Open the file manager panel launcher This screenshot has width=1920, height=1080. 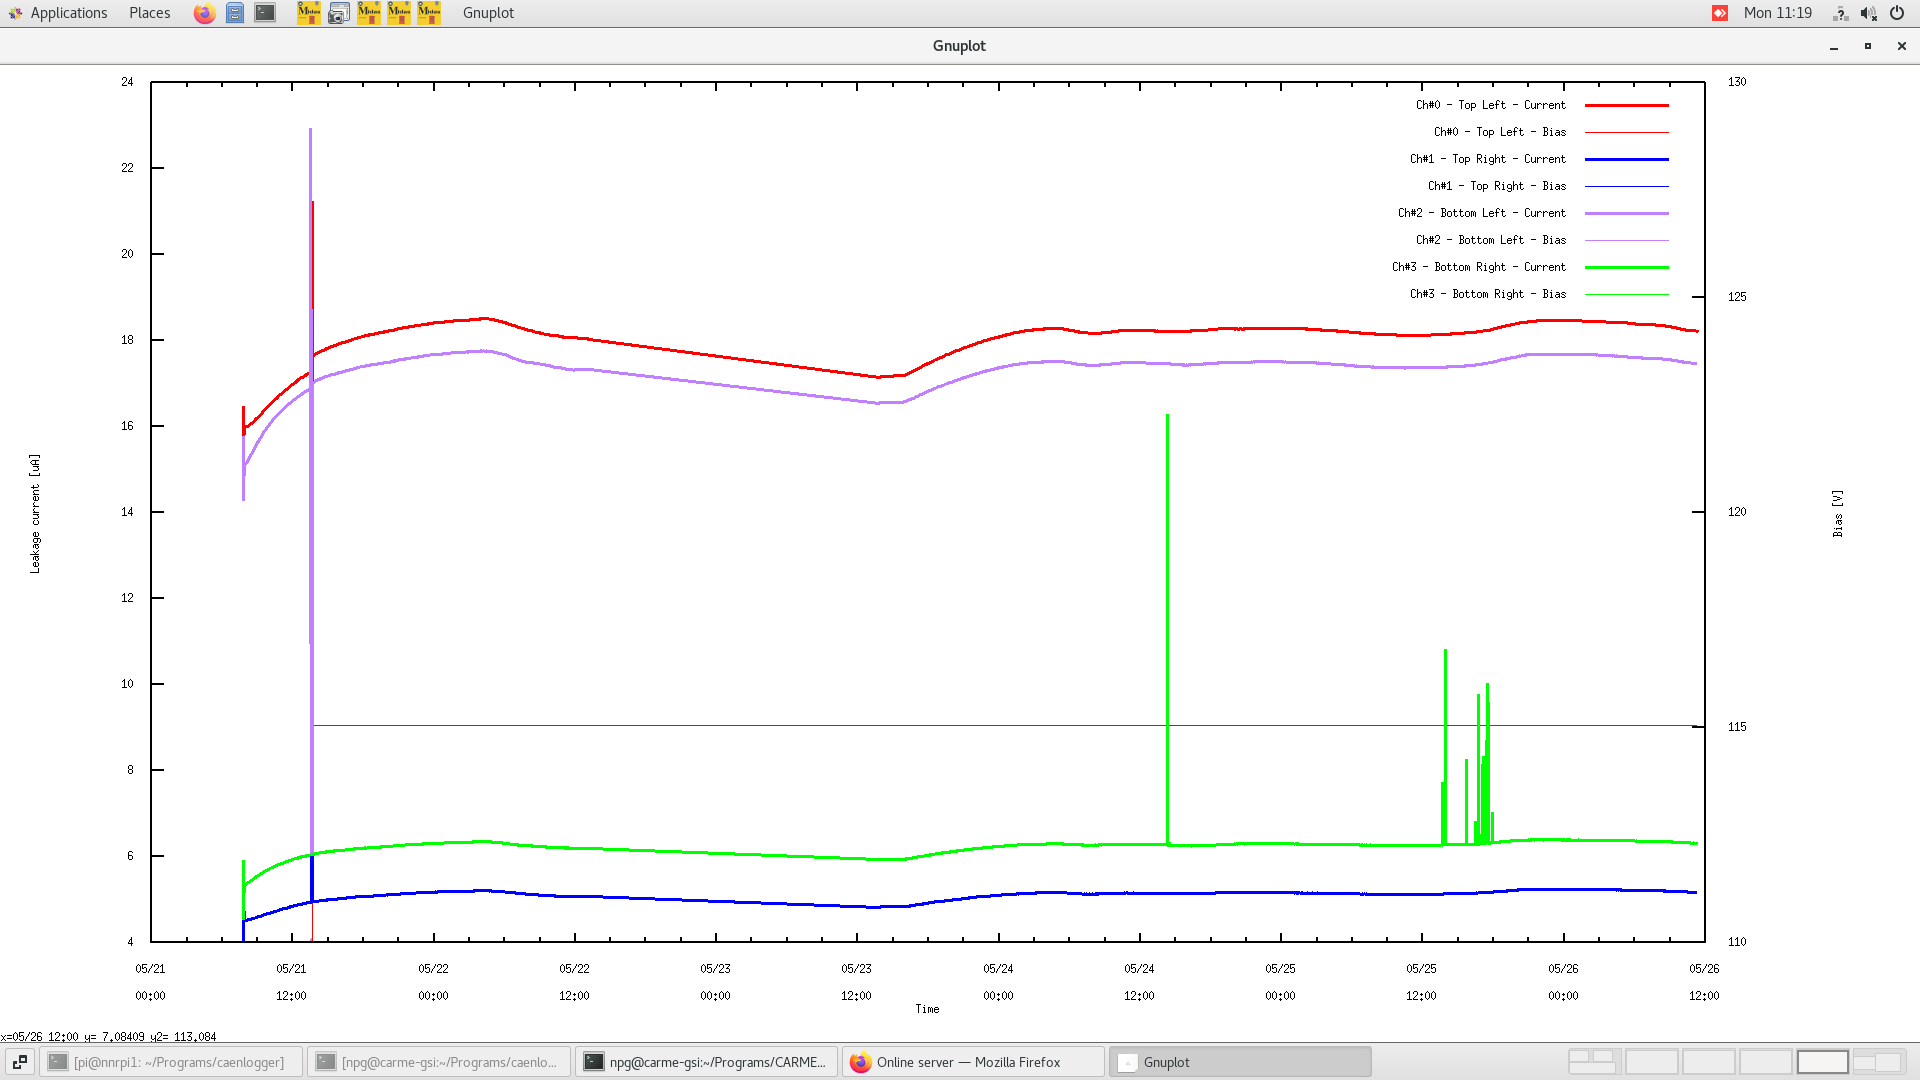235,13
